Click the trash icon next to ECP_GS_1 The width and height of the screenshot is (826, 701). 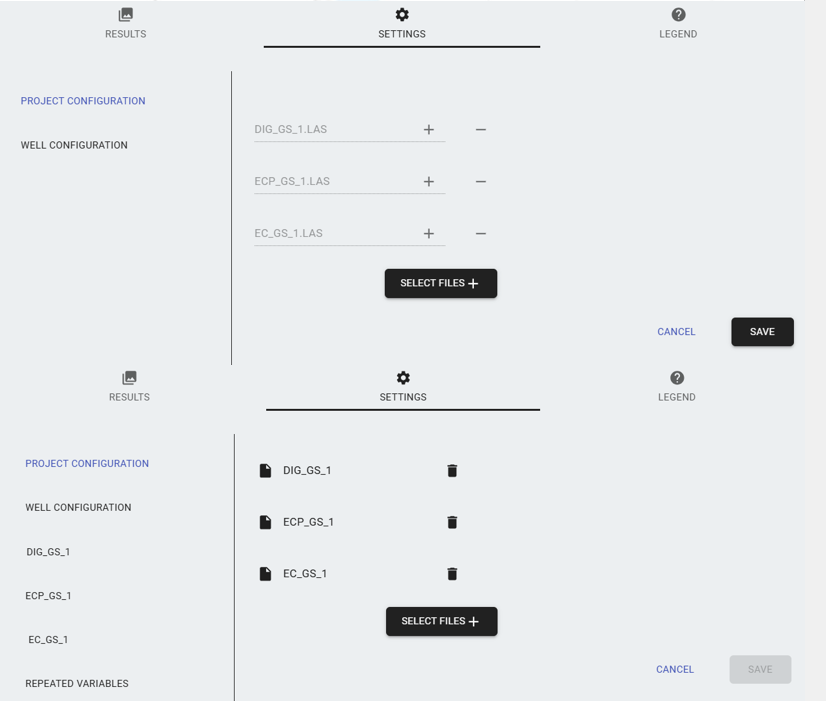pos(452,522)
